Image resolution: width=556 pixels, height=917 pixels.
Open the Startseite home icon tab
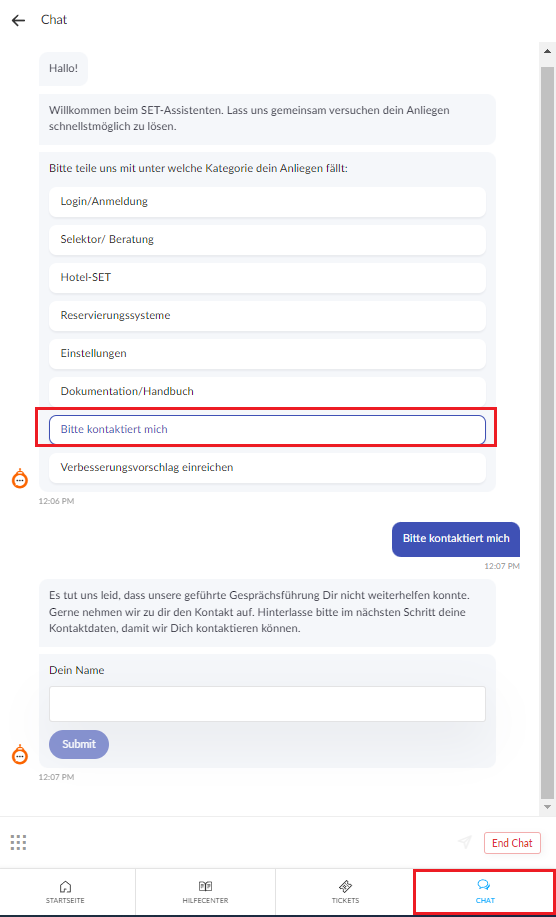65,892
